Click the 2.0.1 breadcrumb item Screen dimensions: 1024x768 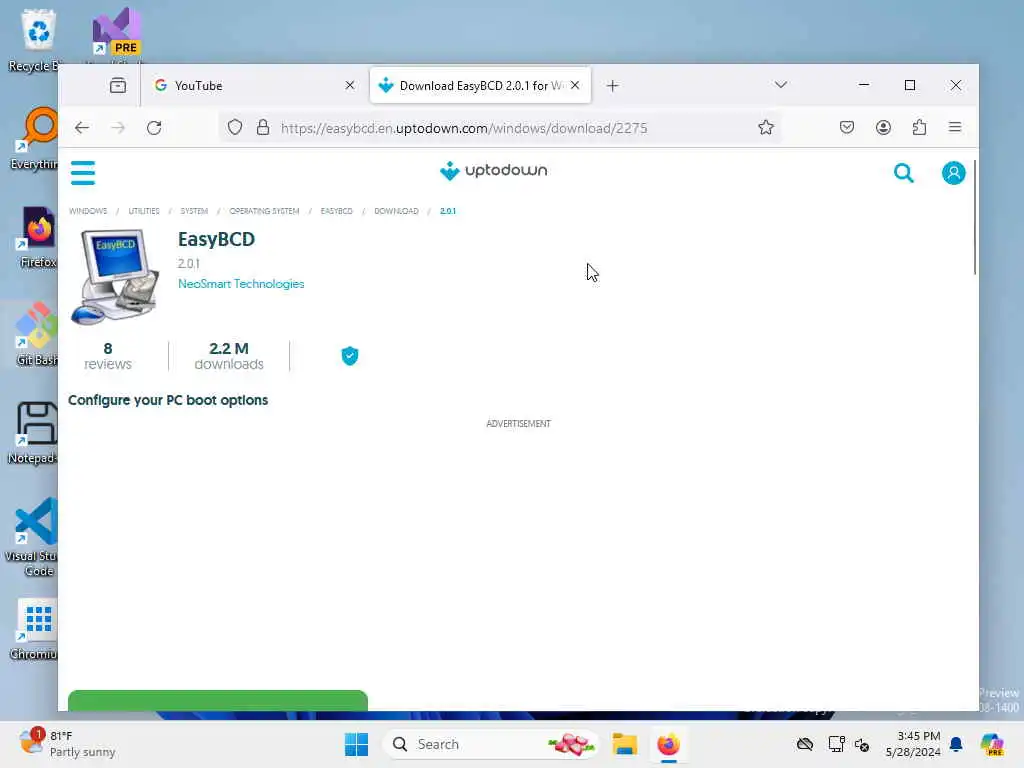point(448,211)
